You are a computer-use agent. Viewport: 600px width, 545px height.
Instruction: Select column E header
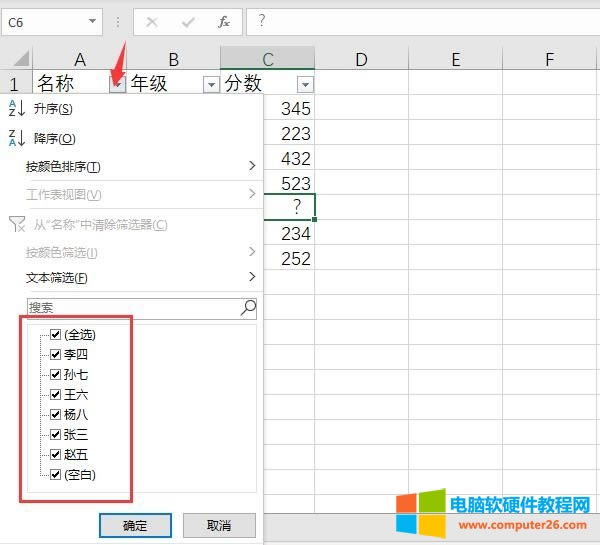click(455, 59)
